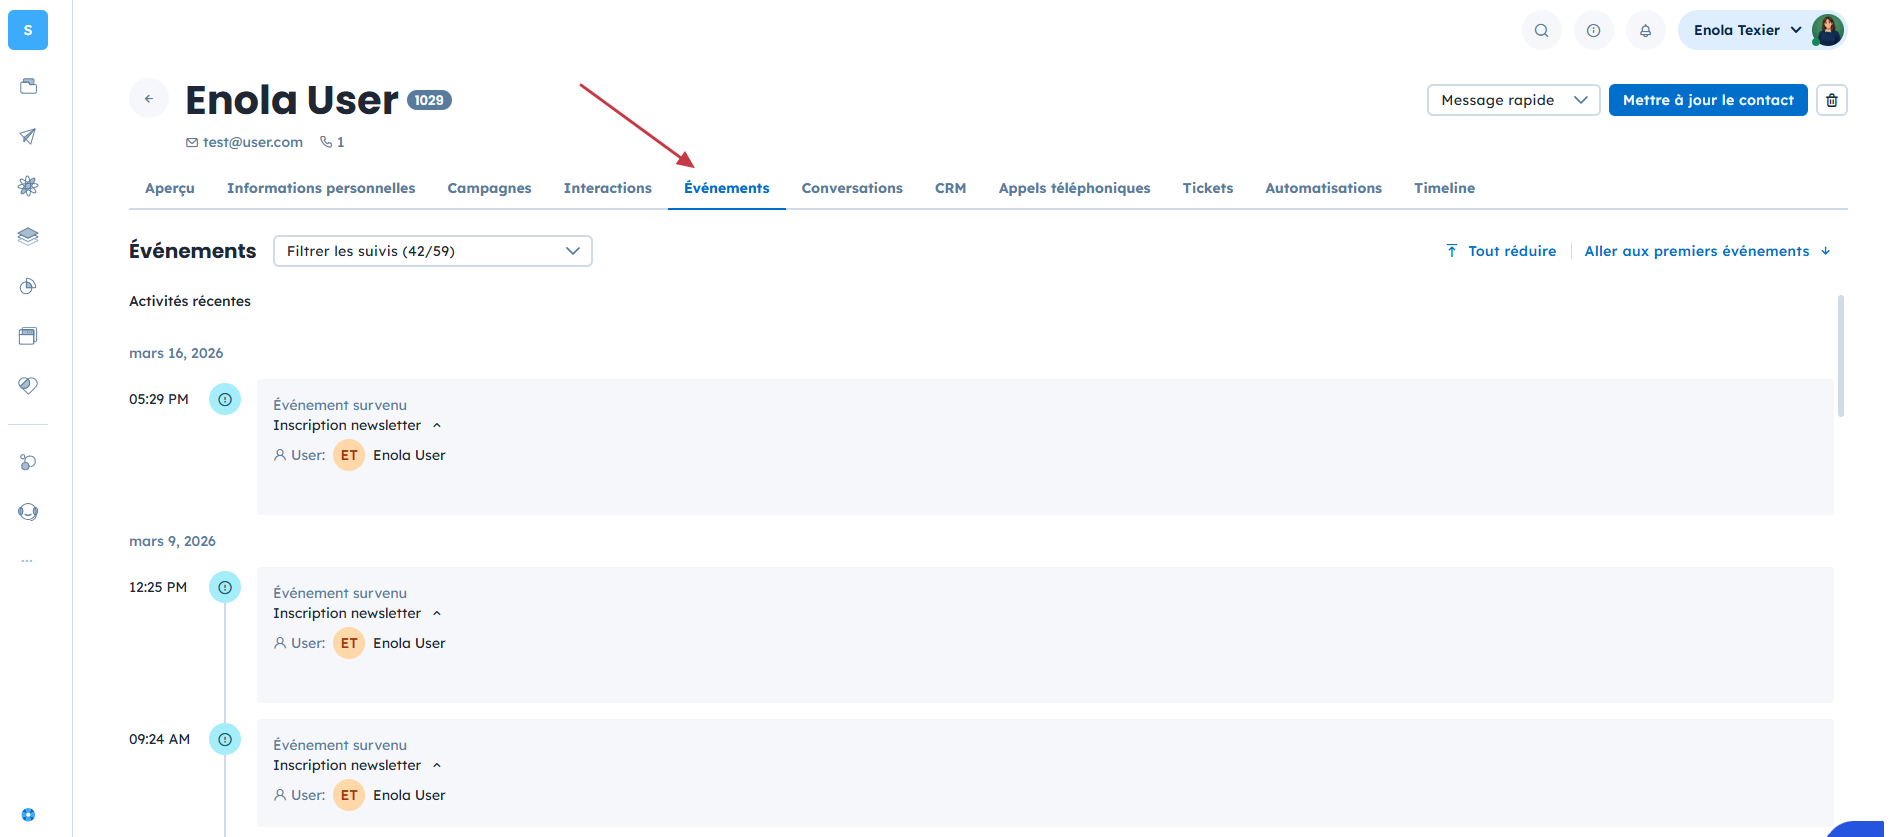Click Enola User in 12:25 PM event
The width and height of the screenshot is (1900, 837).
coord(409,643)
